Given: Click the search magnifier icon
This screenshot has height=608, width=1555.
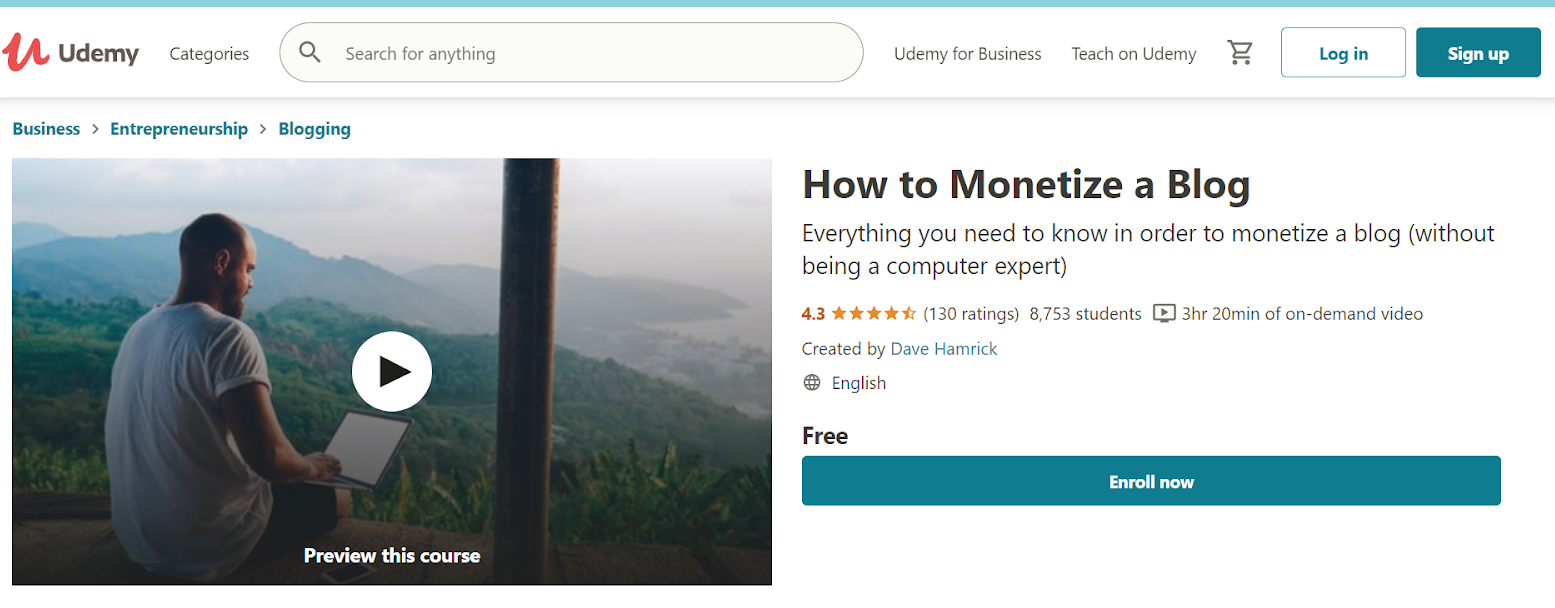Looking at the screenshot, I should point(310,53).
